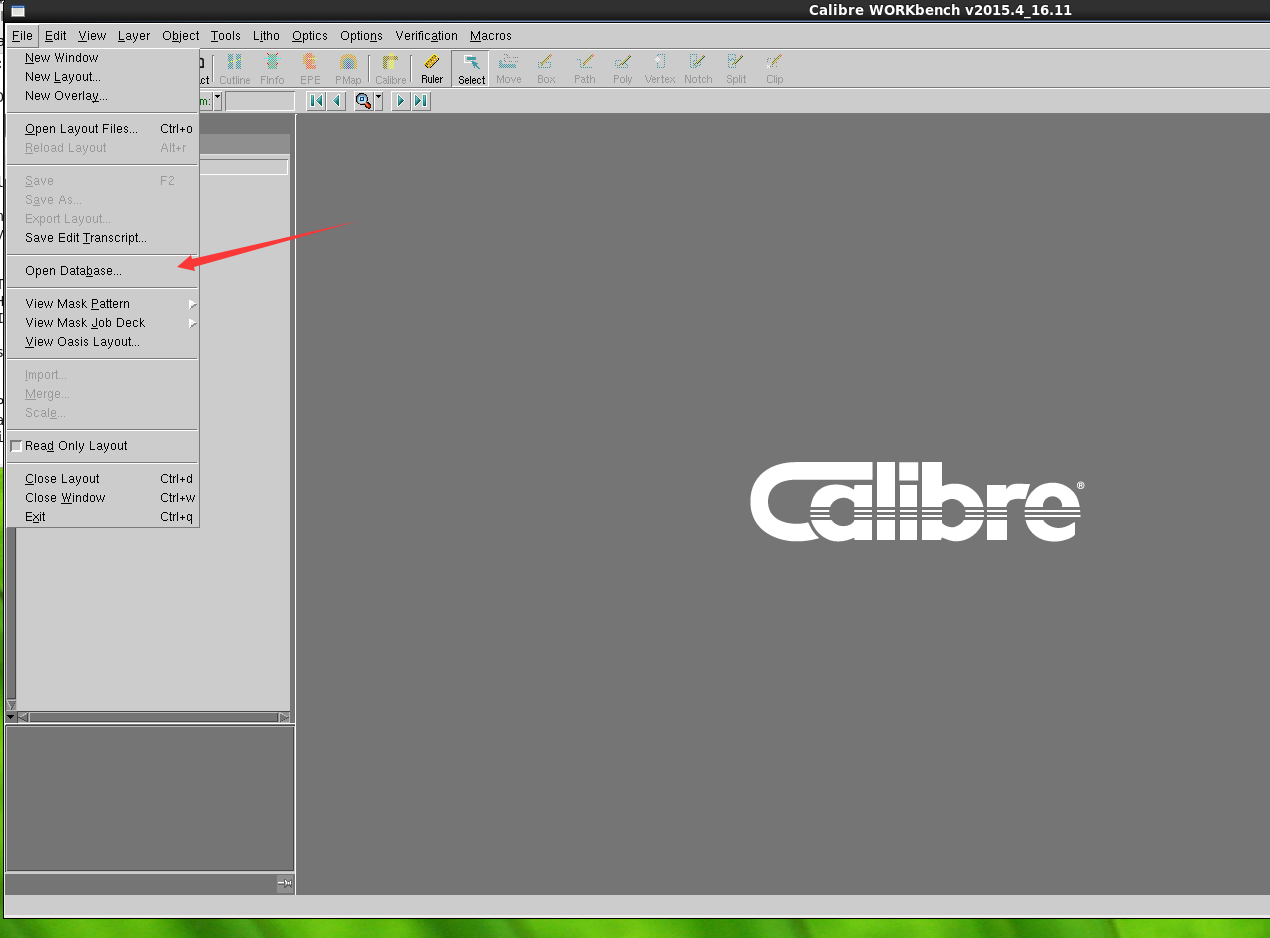Viewport: 1270px width, 938px height.
Task: Toggle the Read Only Layout checkbox
Action: (16, 446)
